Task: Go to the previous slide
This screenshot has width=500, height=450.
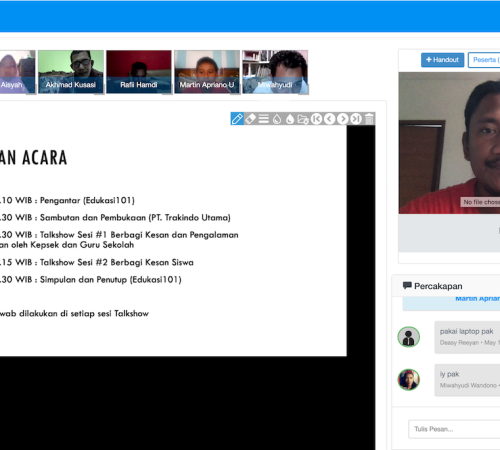Action: (x=330, y=119)
